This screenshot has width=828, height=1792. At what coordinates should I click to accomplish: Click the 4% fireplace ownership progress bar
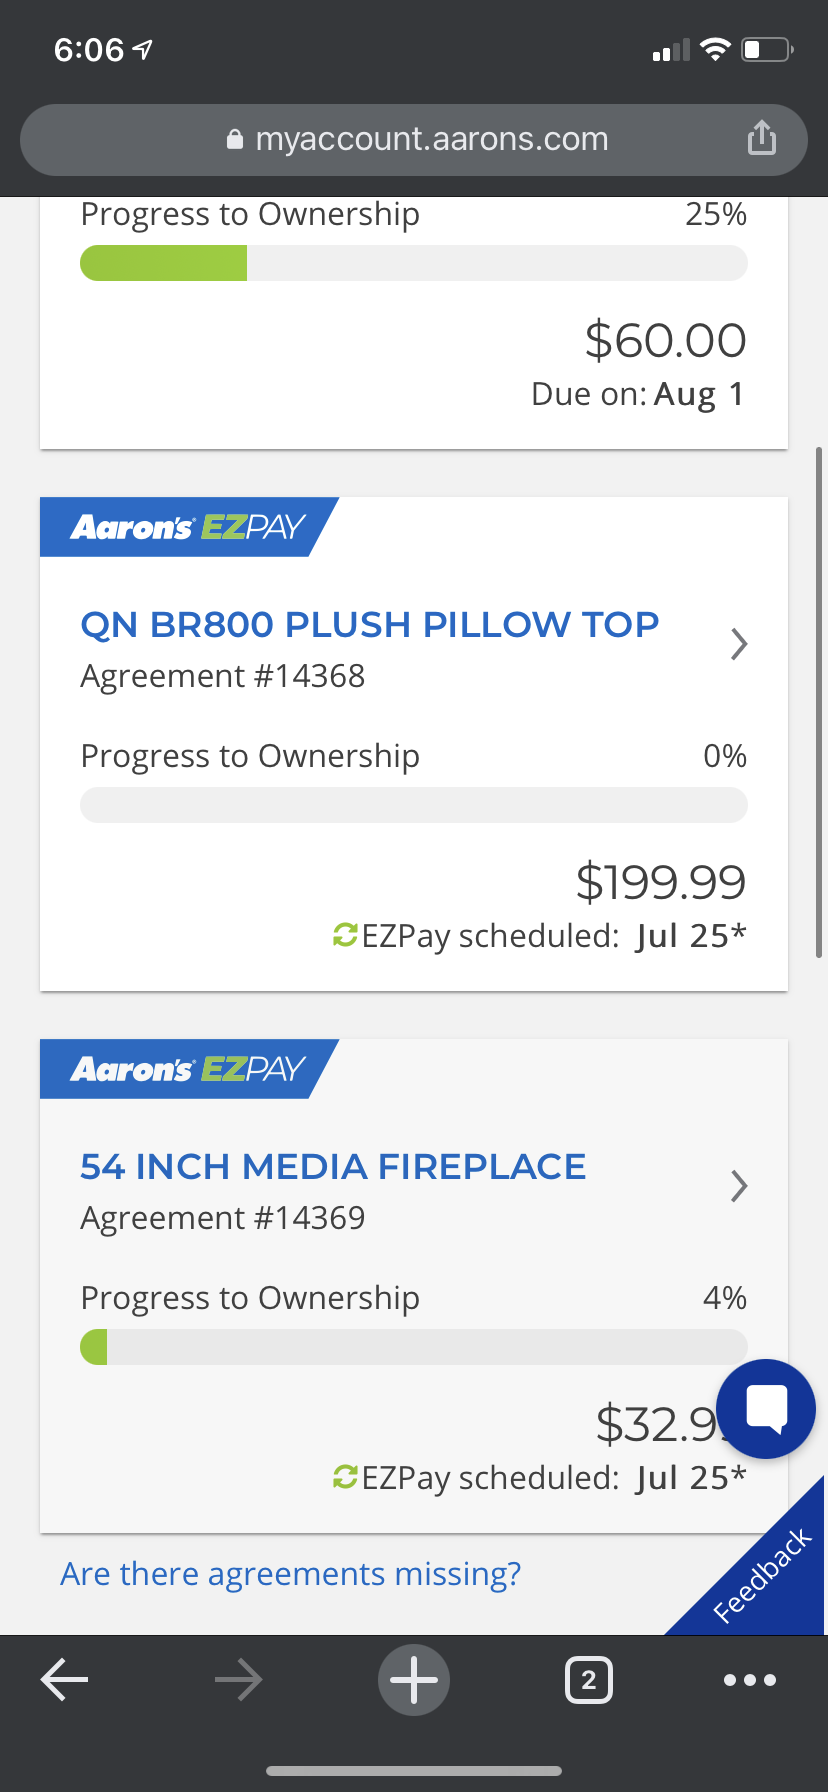[413, 1347]
